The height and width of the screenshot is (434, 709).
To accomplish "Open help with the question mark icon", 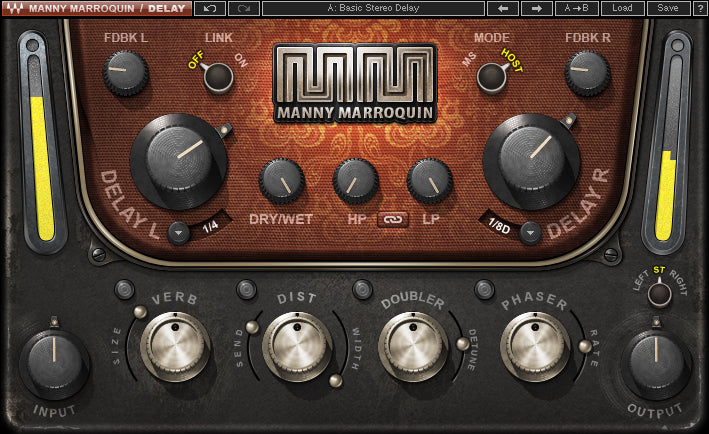I will (700, 8).
